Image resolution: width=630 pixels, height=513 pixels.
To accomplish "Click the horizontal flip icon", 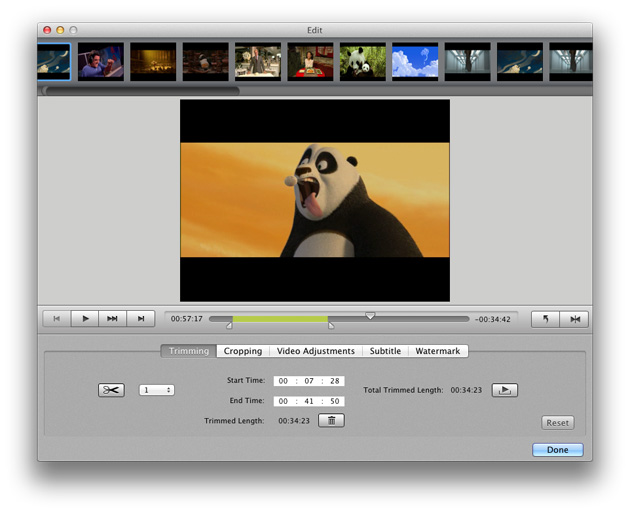I will tap(574, 319).
